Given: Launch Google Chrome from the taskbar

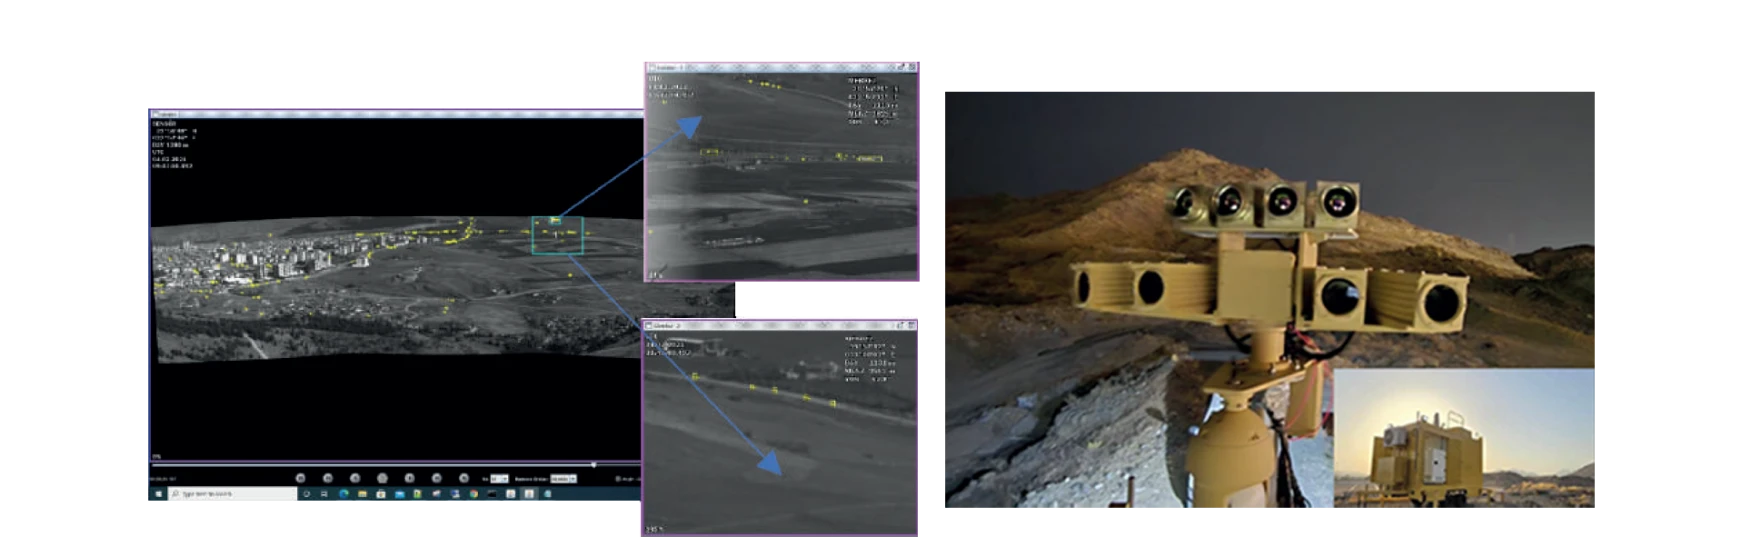Looking at the screenshot, I should (473, 494).
